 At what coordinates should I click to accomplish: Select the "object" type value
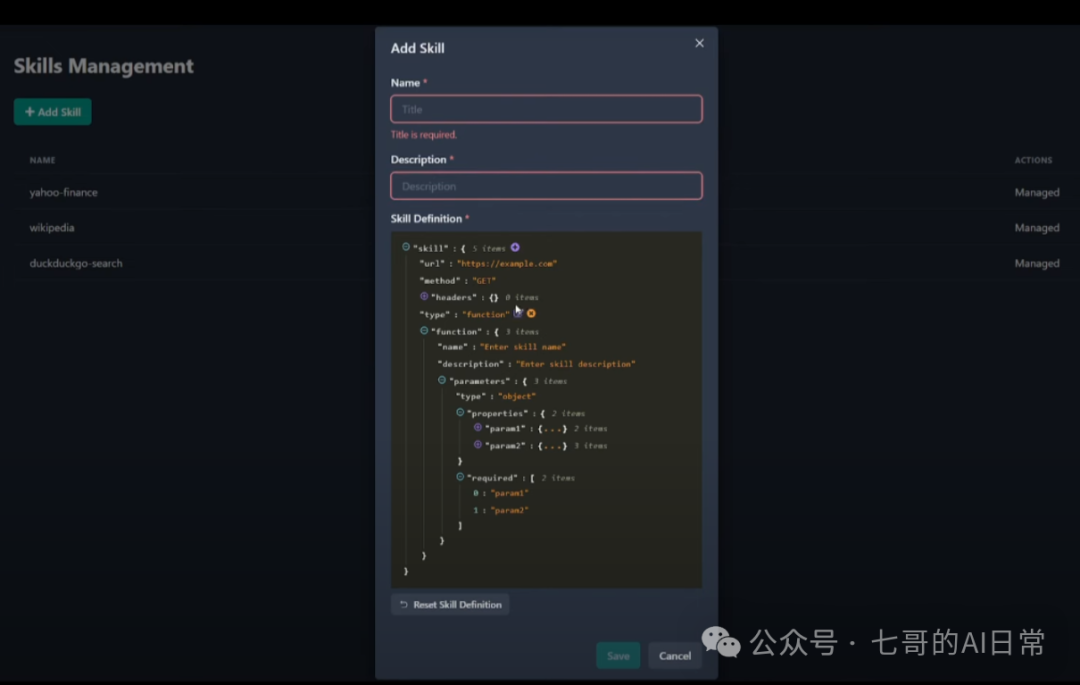tap(517, 397)
